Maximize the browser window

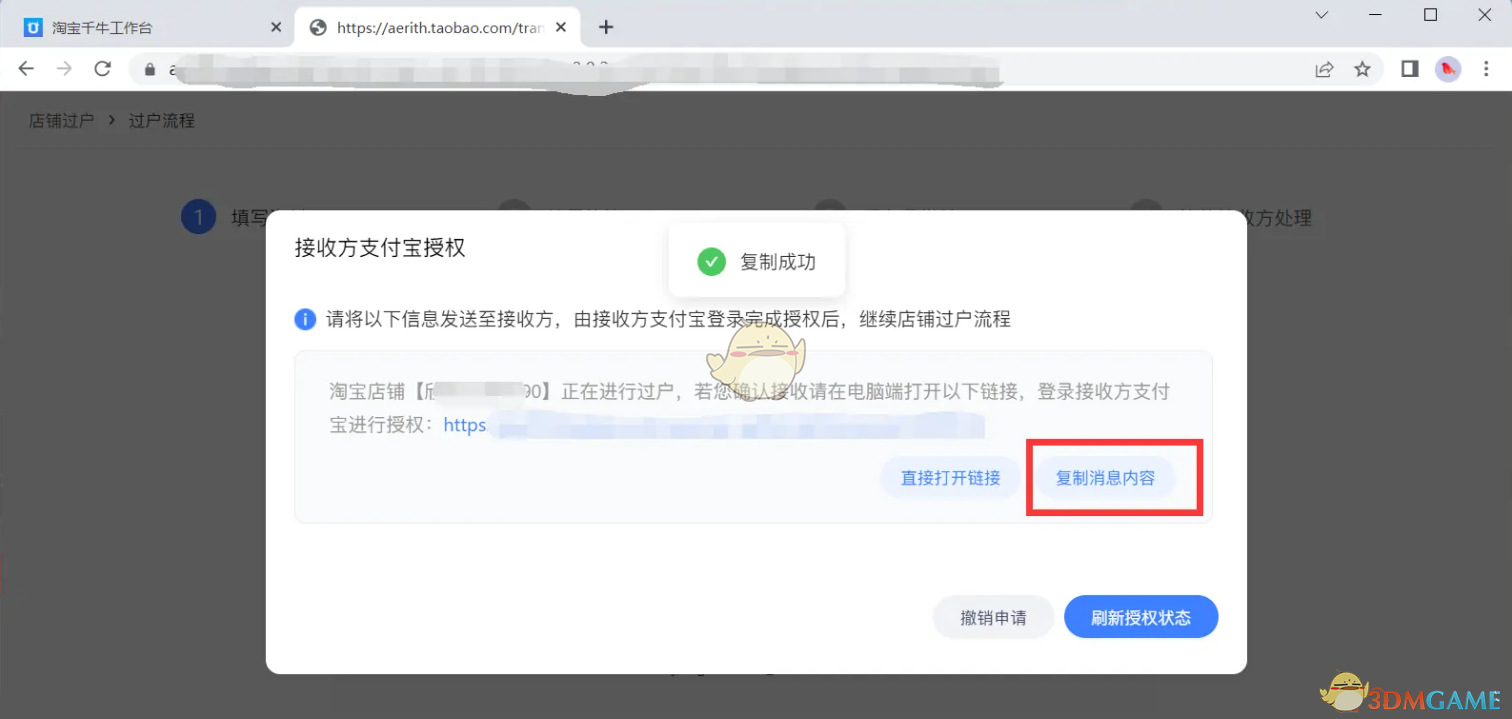(1430, 15)
